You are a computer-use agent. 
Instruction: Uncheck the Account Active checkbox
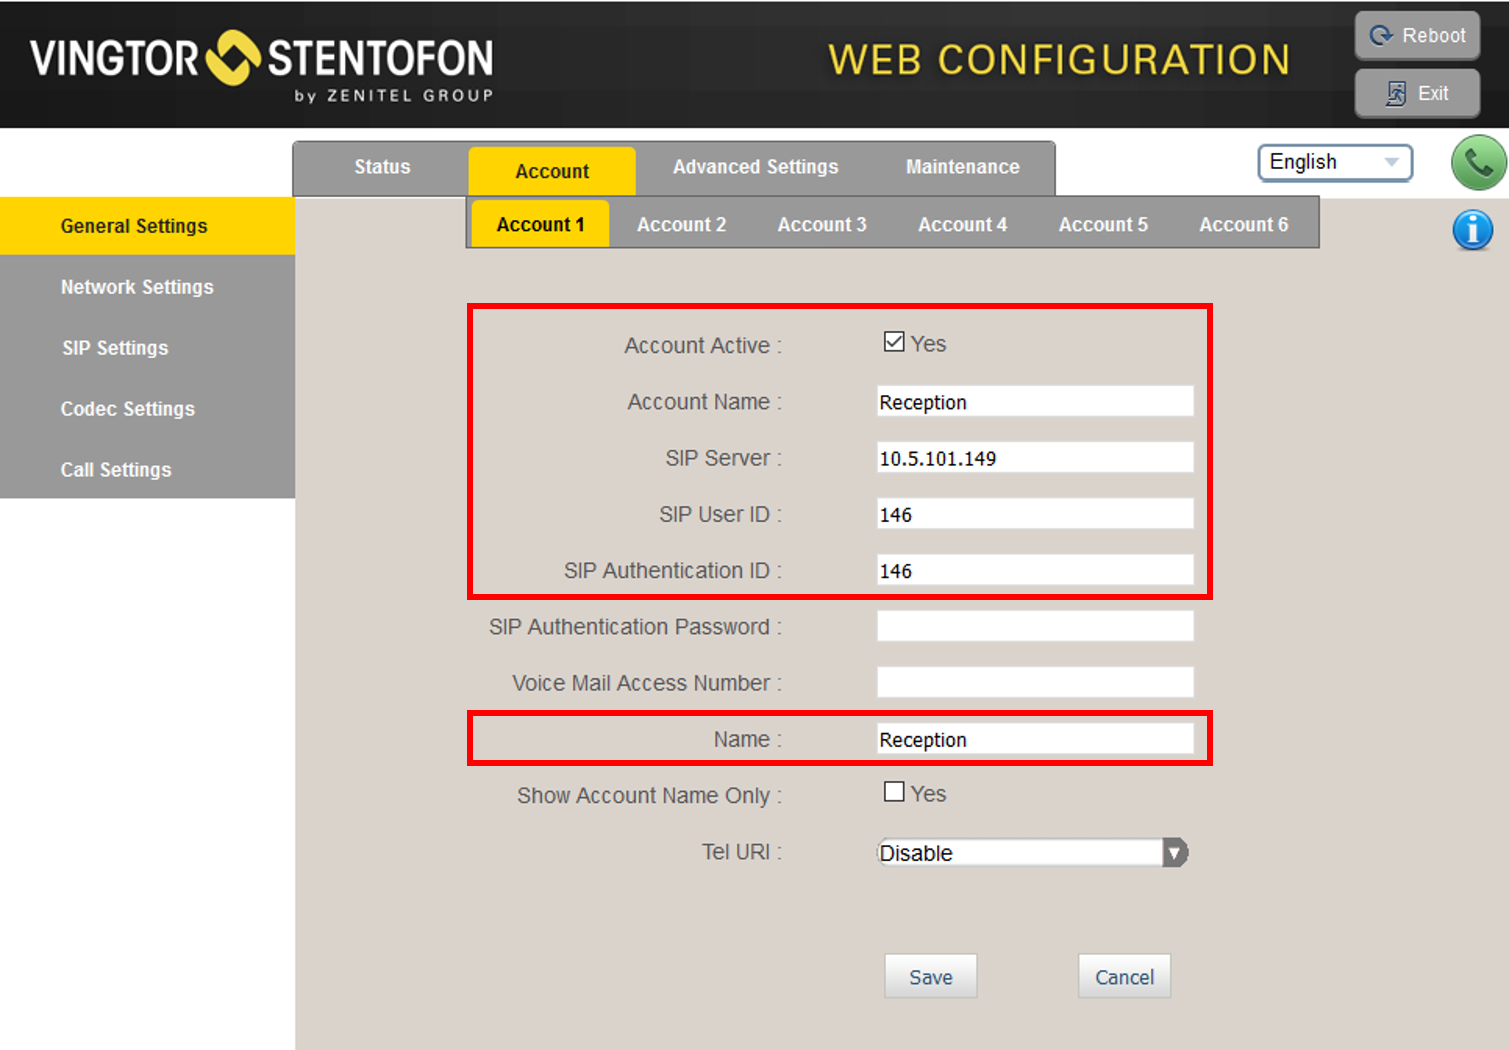[894, 342]
